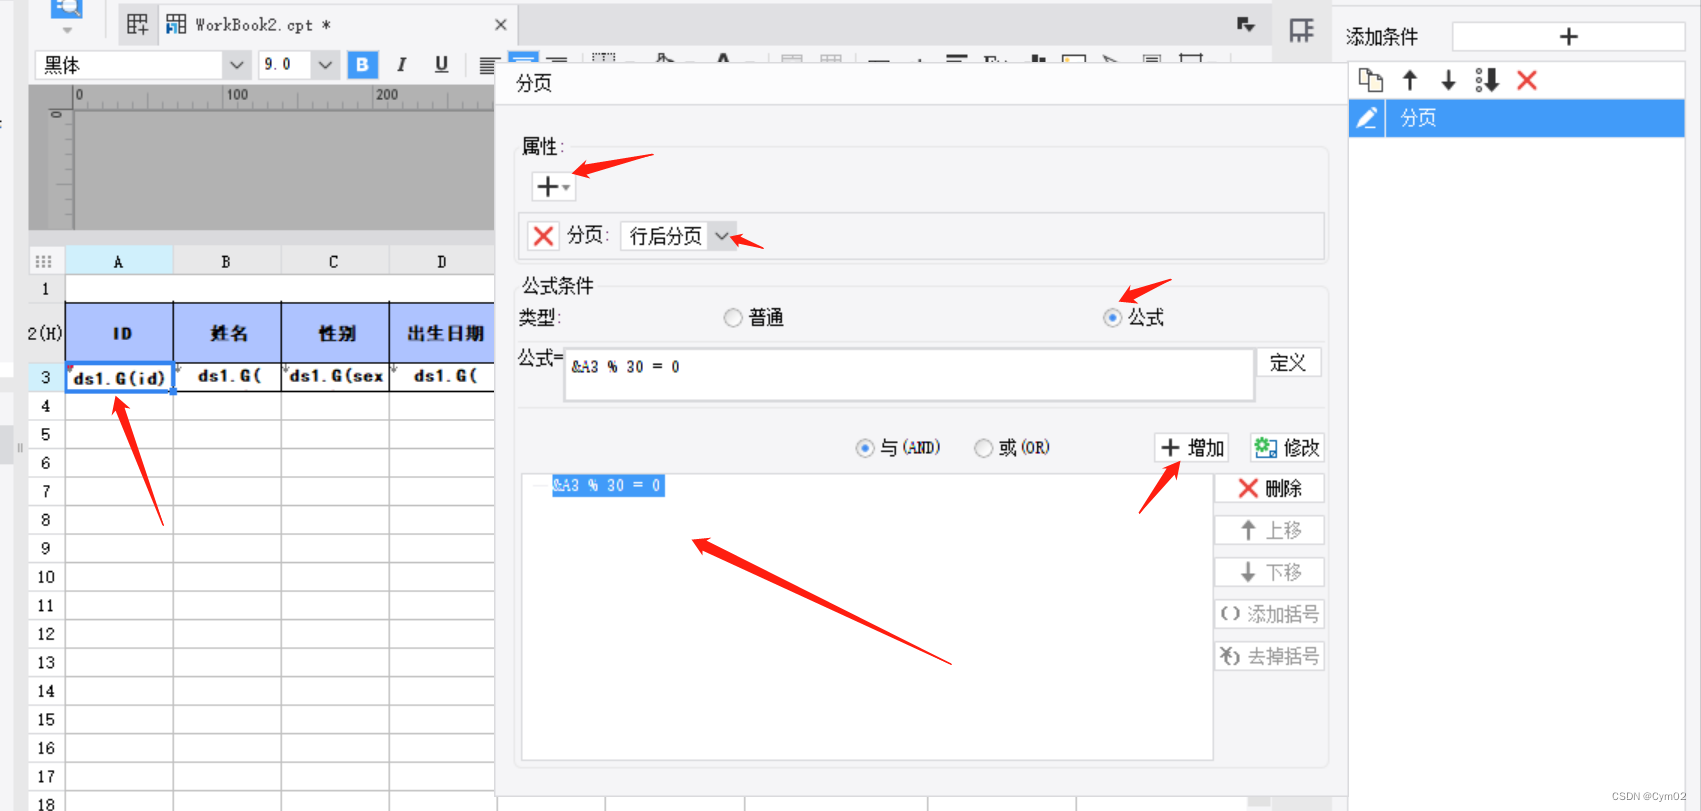Select the 出生日期 header cell
The image size is (1701, 811).
click(x=442, y=333)
